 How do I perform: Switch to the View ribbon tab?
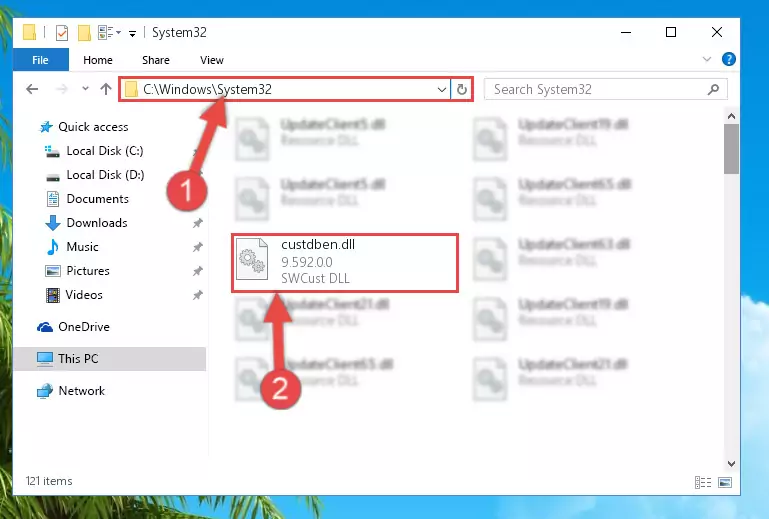point(212,60)
